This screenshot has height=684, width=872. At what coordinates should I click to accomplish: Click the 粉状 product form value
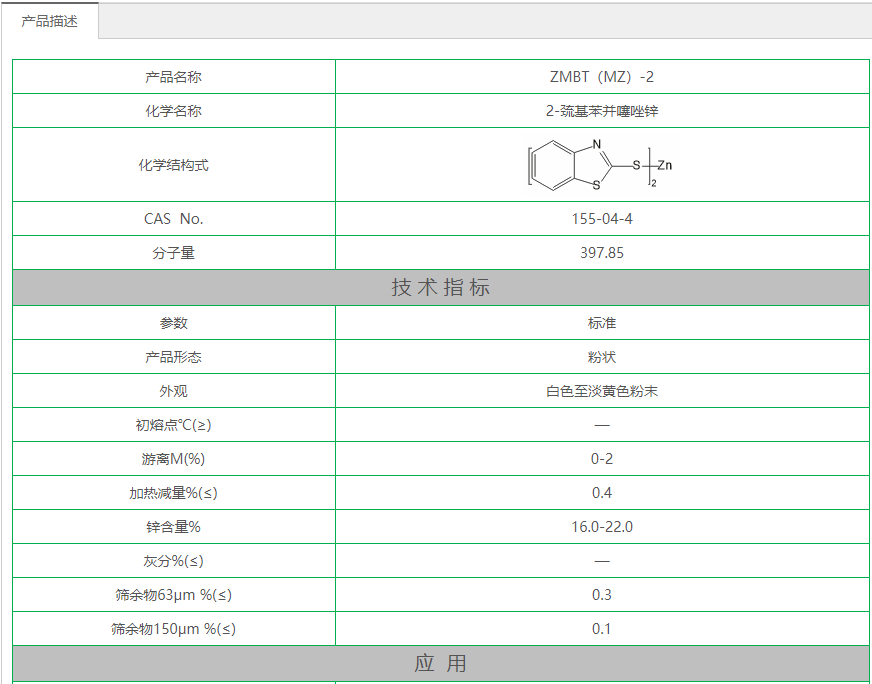(601, 357)
